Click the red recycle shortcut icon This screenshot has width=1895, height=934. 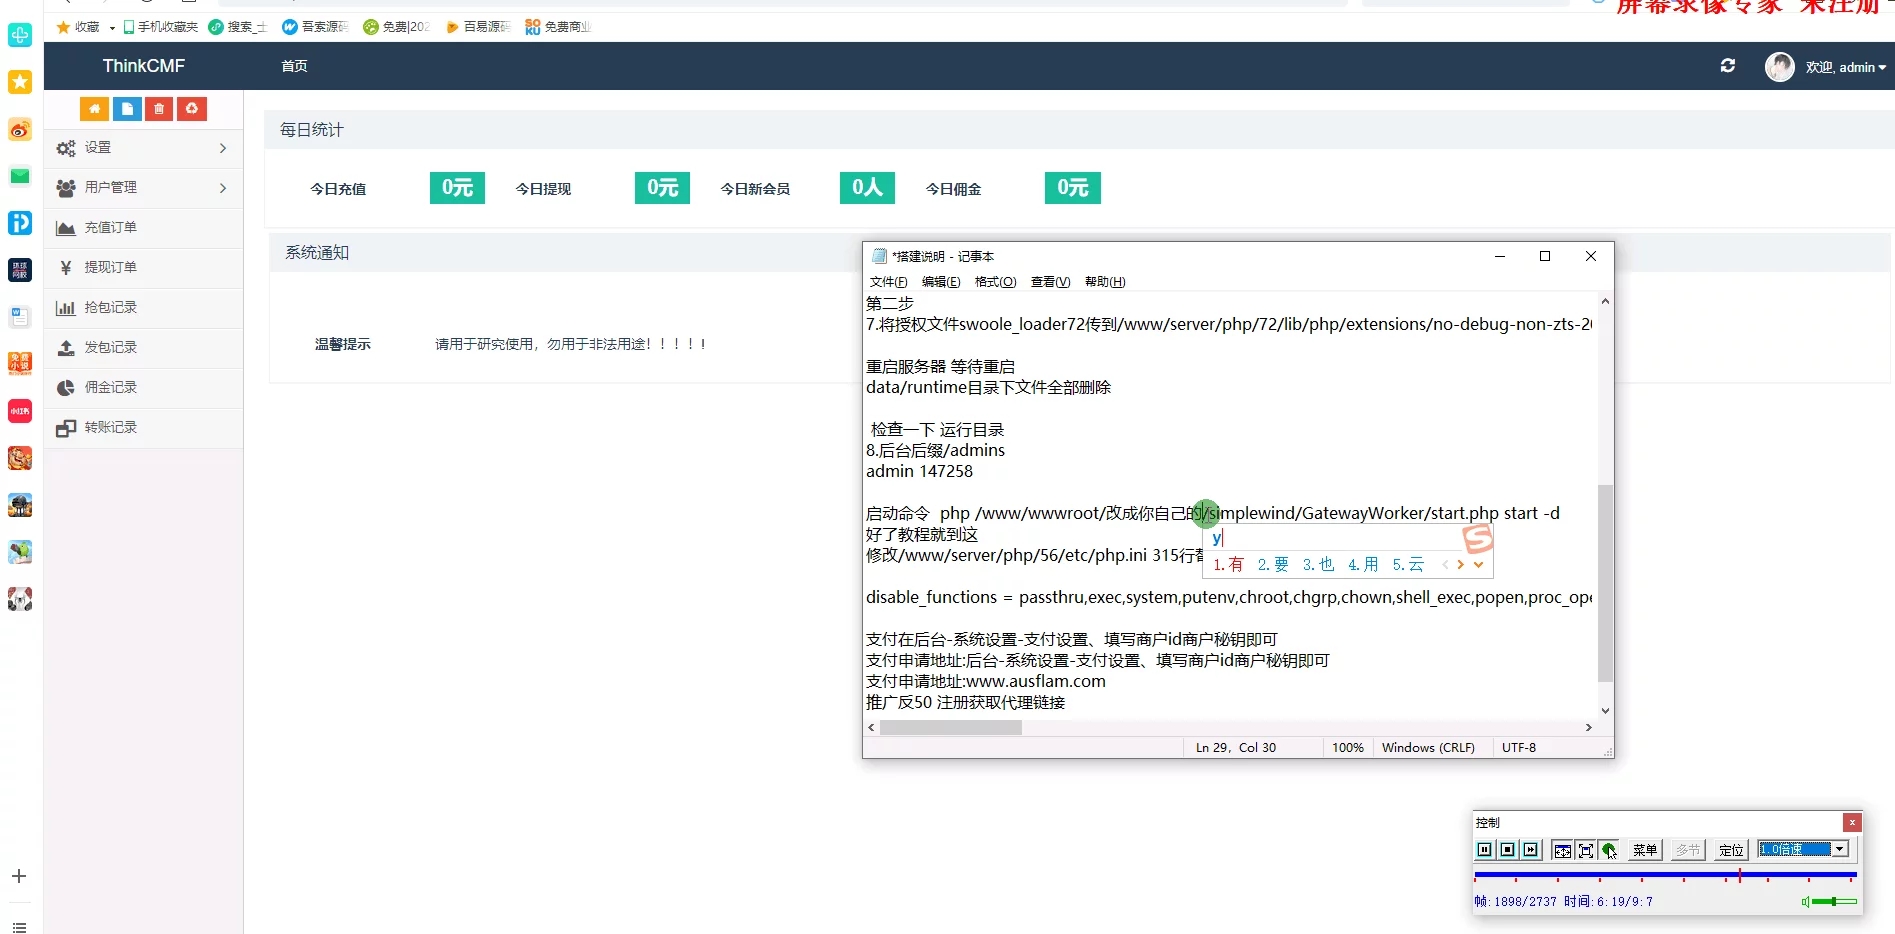[x=192, y=109]
